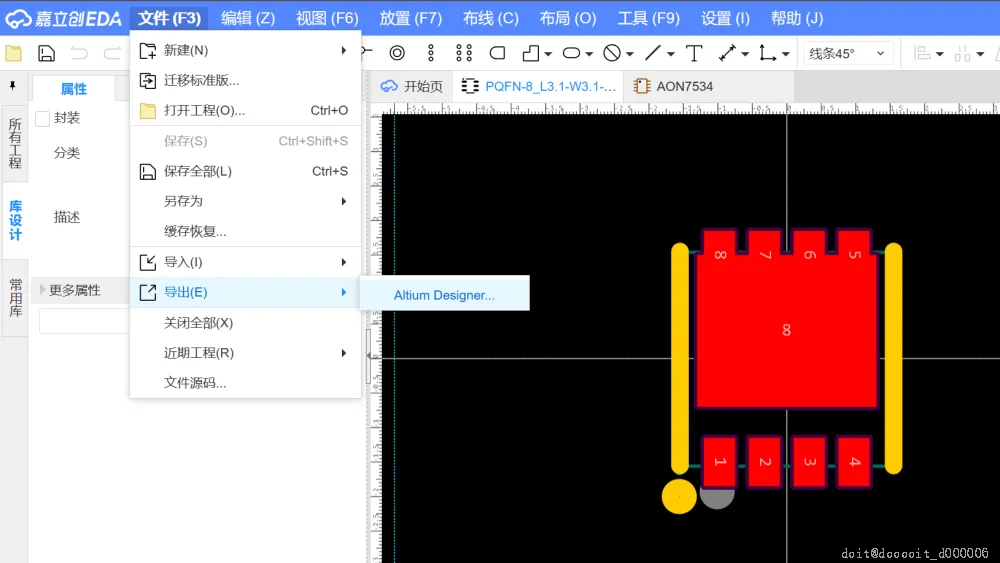Open the 放置 (F7) menu
Screen dimensions: 1000x563
(x=411, y=18)
